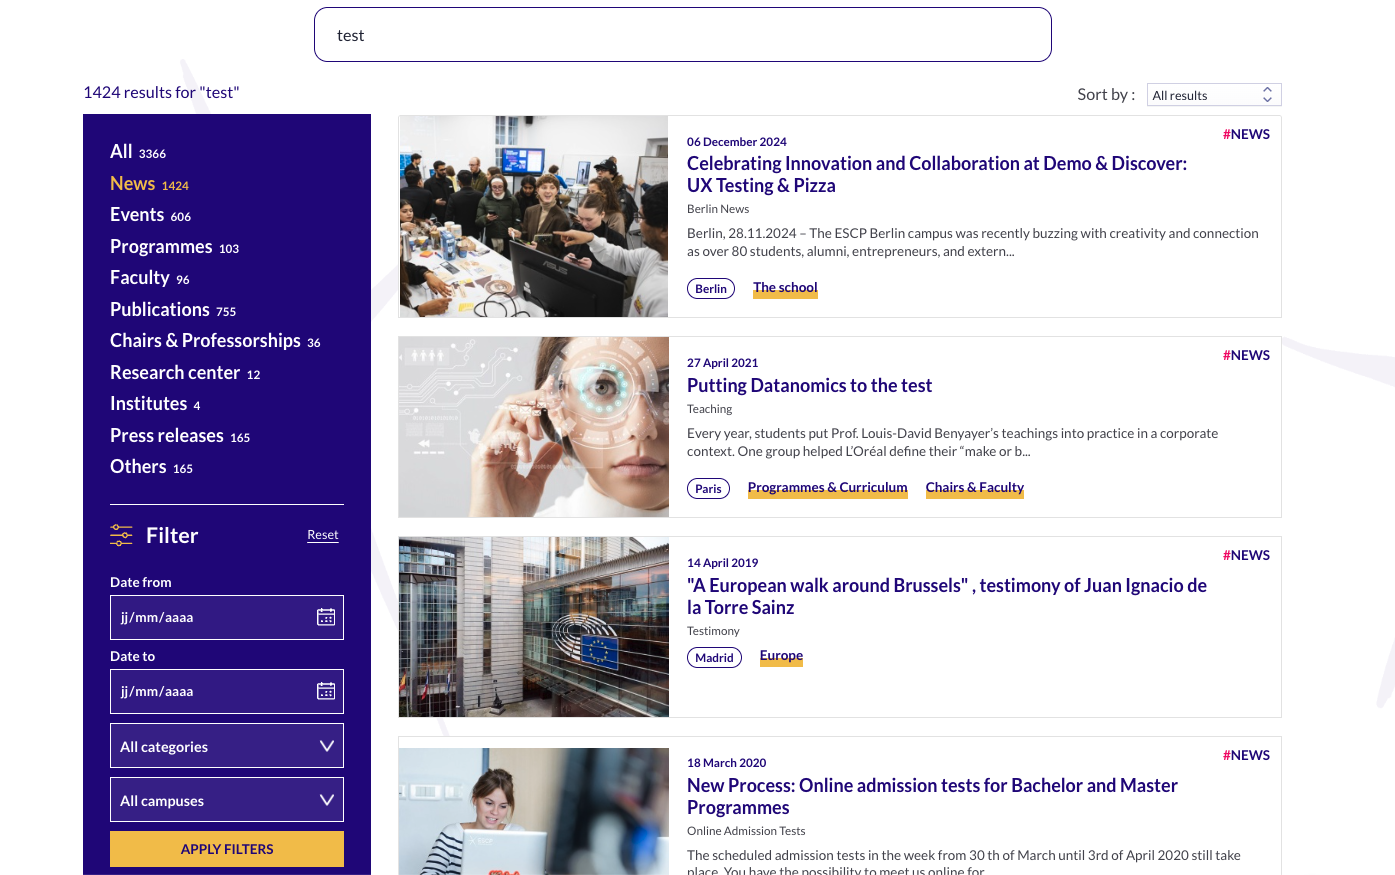Open the Datanomics eye scan thumbnail
This screenshot has height=875, width=1395.
(534, 427)
